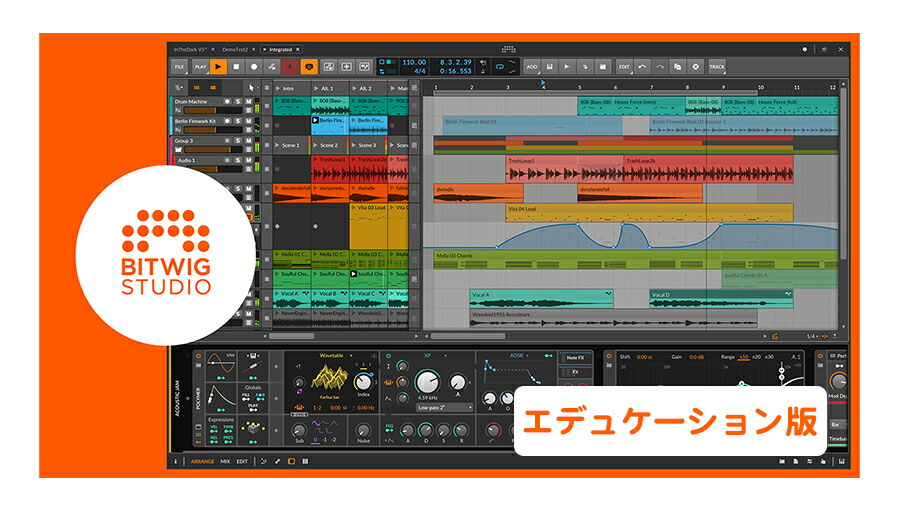
Task: Click the filter cutoff knob at 4.59 kHz
Action: tap(428, 381)
